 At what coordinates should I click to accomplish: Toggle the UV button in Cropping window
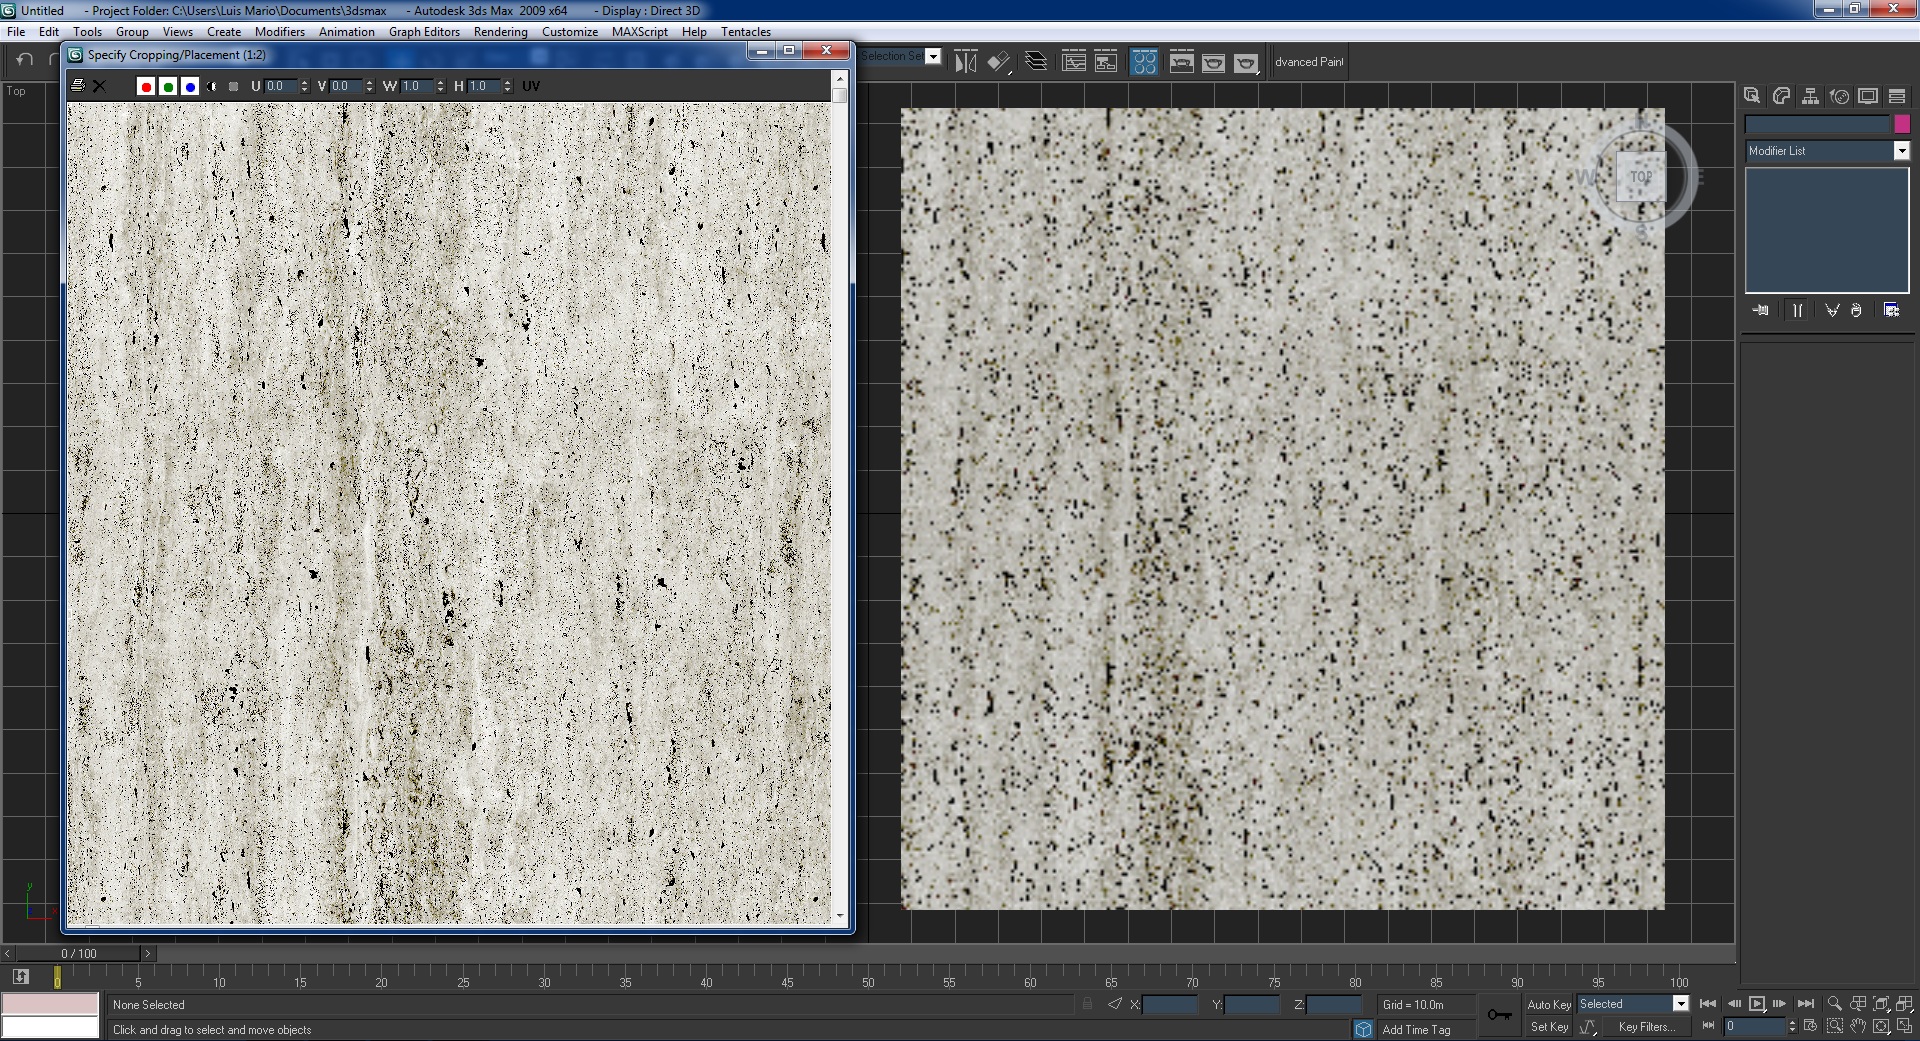tap(531, 86)
